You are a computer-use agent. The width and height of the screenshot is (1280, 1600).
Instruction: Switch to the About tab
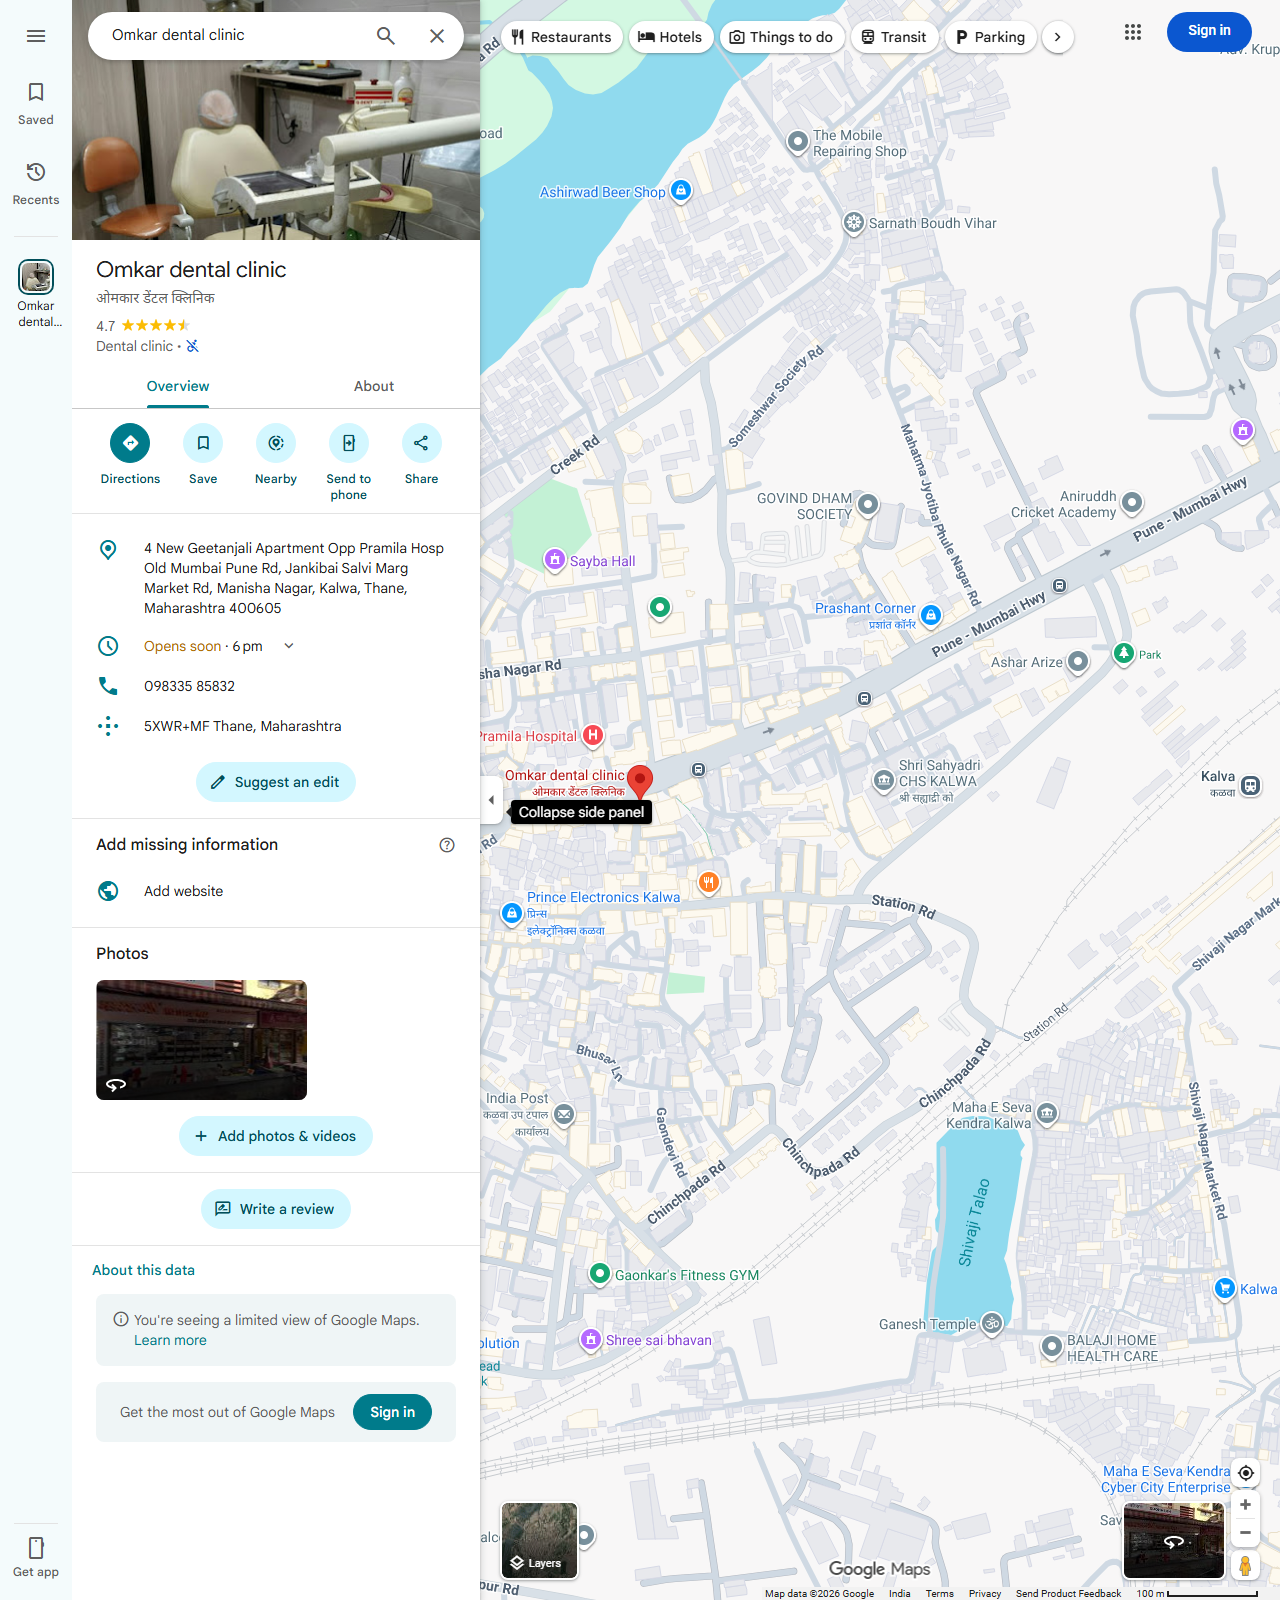coord(374,386)
